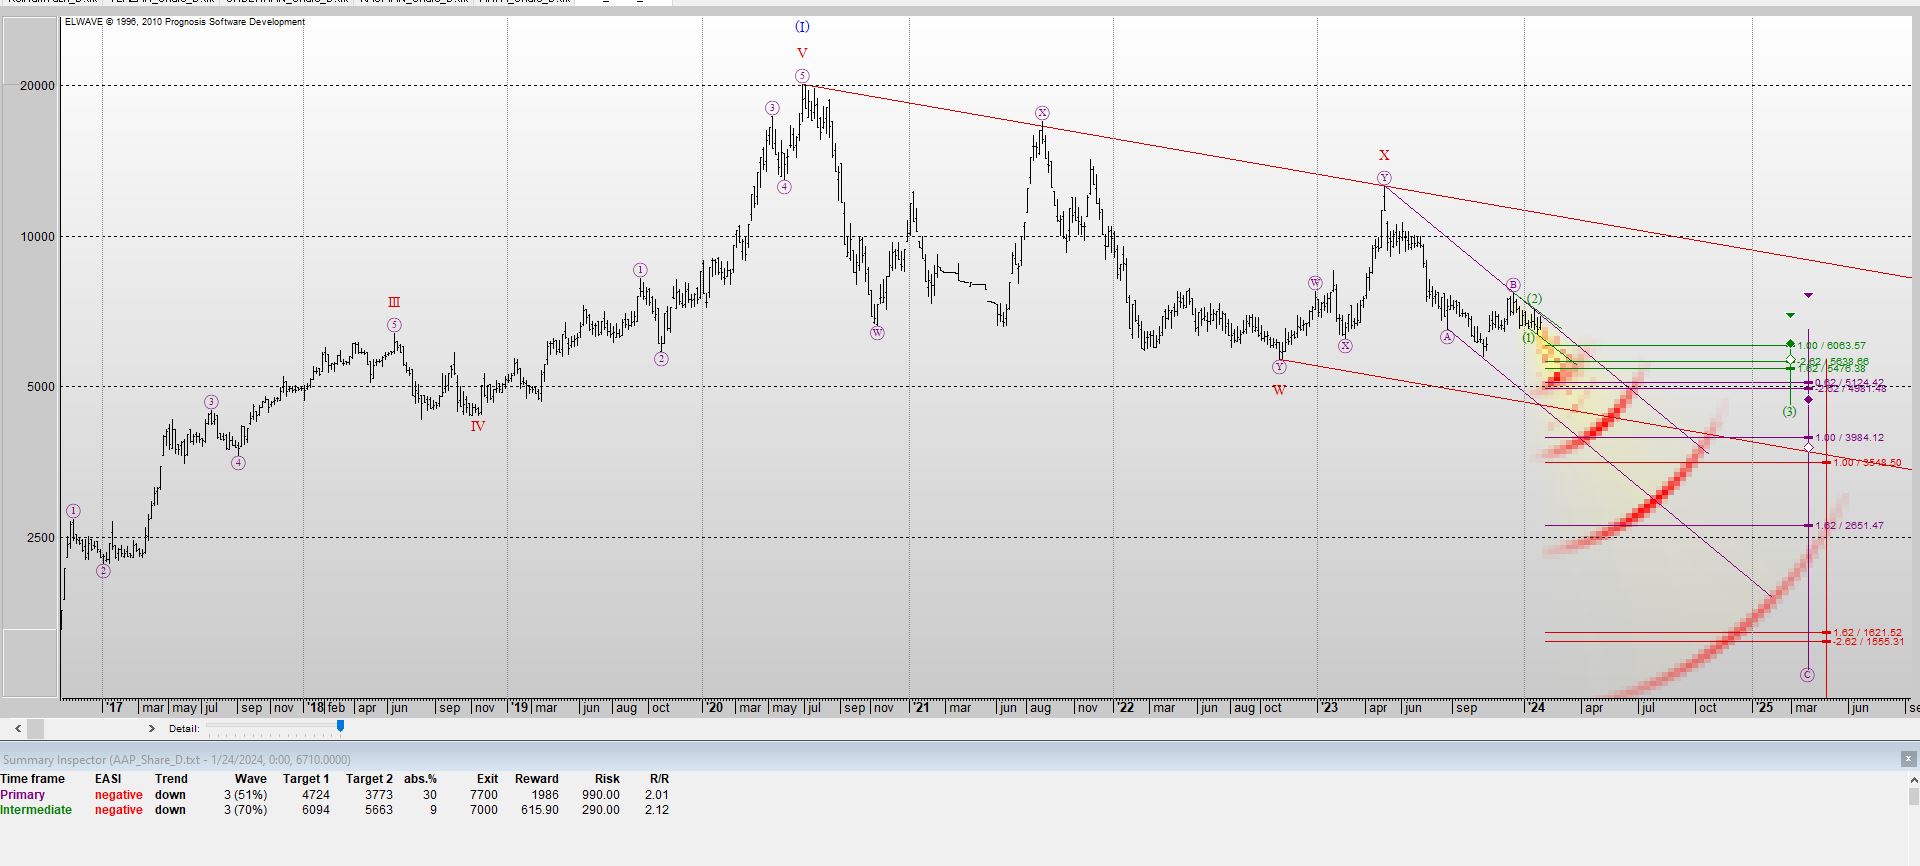Click the R/R value 2.12
This screenshot has height=866, width=1920.
click(x=657, y=810)
